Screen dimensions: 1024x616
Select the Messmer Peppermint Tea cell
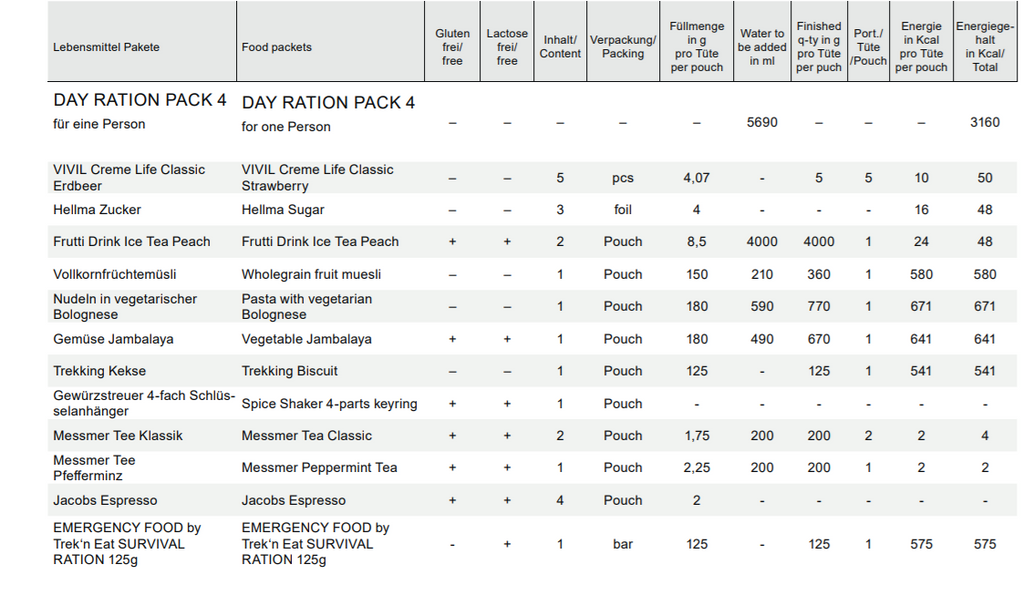tap(319, 468)
